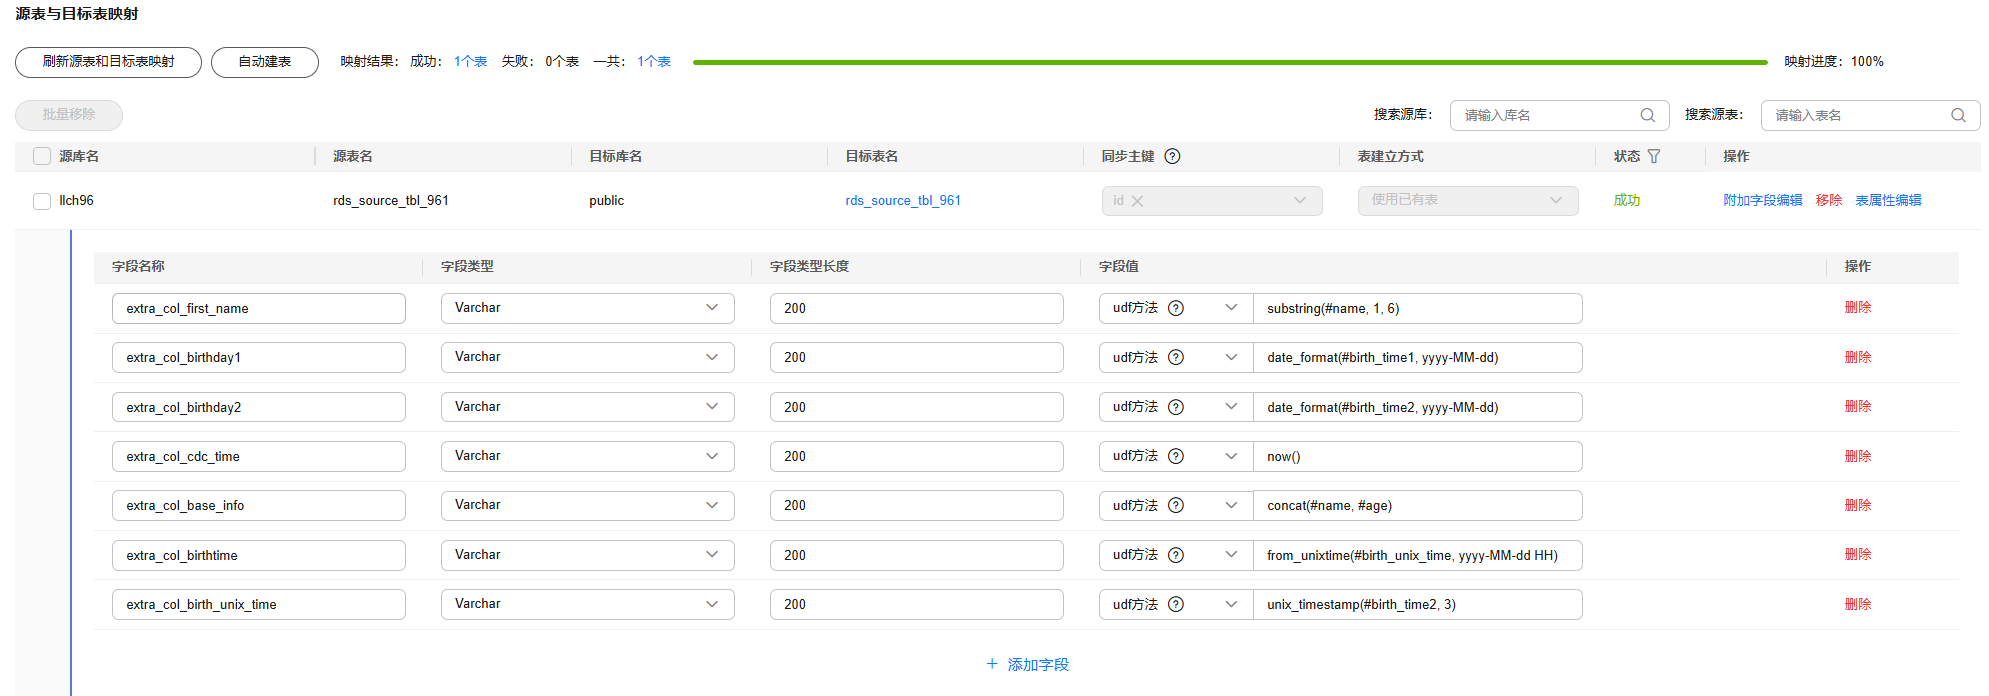Viewport: 1989px width, 696px height.
Task: Open udf方法 dropdown for extra_col_base_info row
Action: point(1231,505)
